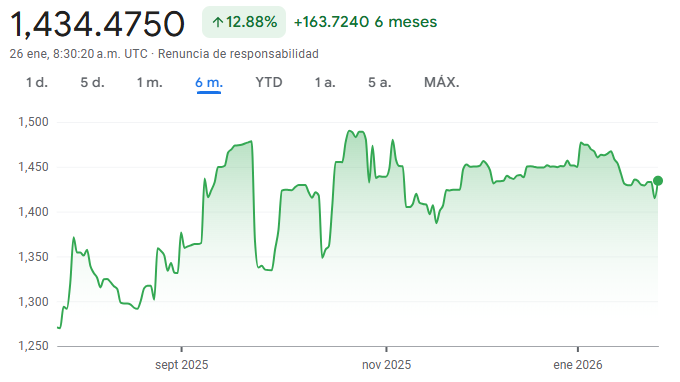Open the Renuncia de responsabilidad link
This screenshot has width=680, height=382.
(238, 54)
